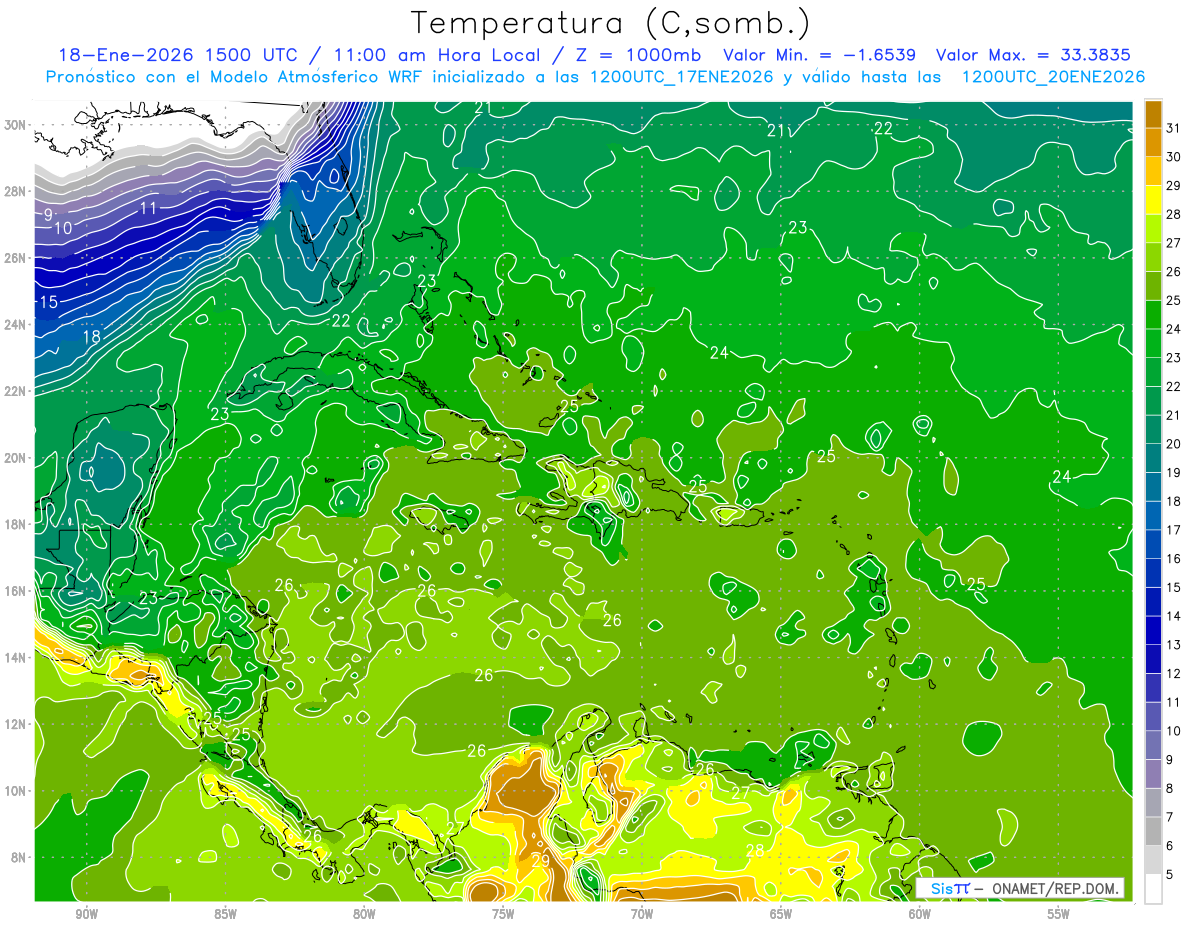The height and width of the screenshot is (927, 1200).
Task: Click the 90W longitude axis label
Action: [87, 914]
